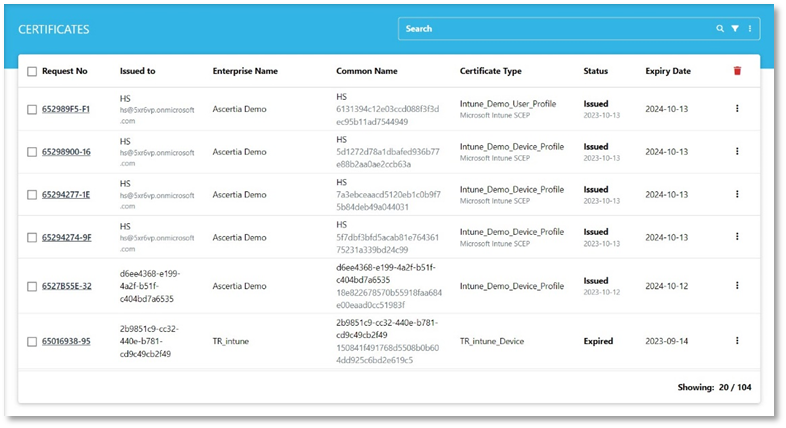Click the red delete trash icon
Image resolution: width=786 pixels, height=428 pixels.
tap(737, 71)
